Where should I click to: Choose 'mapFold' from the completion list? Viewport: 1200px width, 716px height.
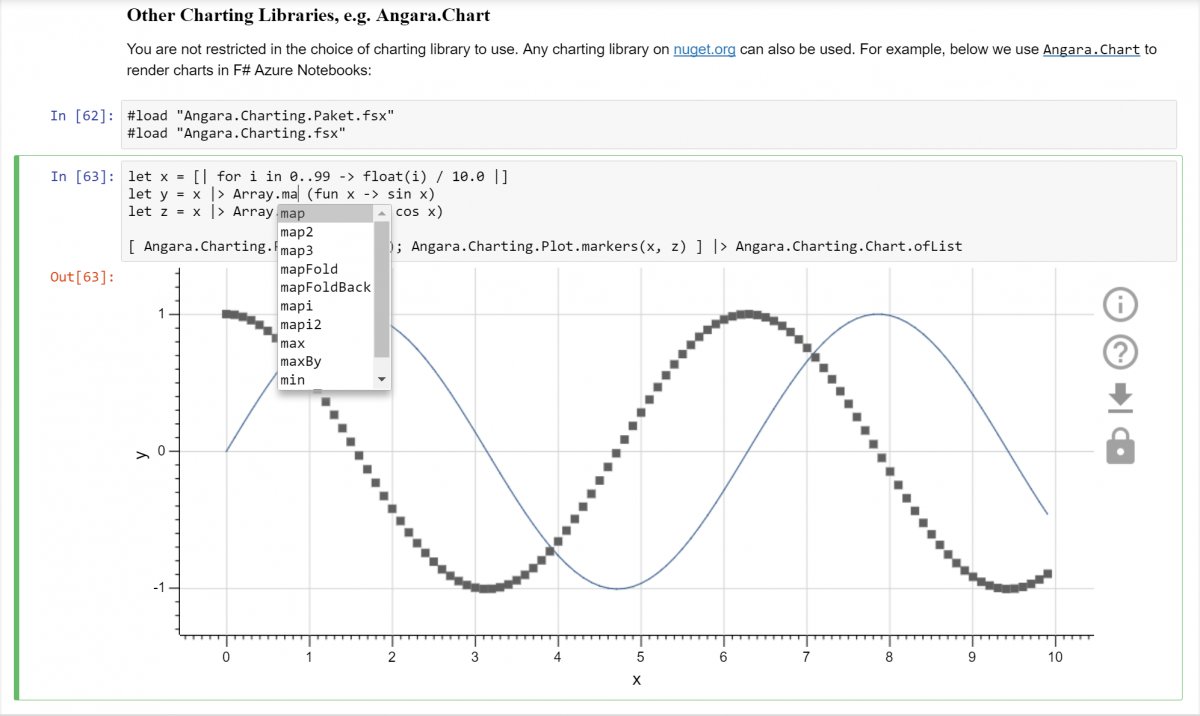[325, 269]
